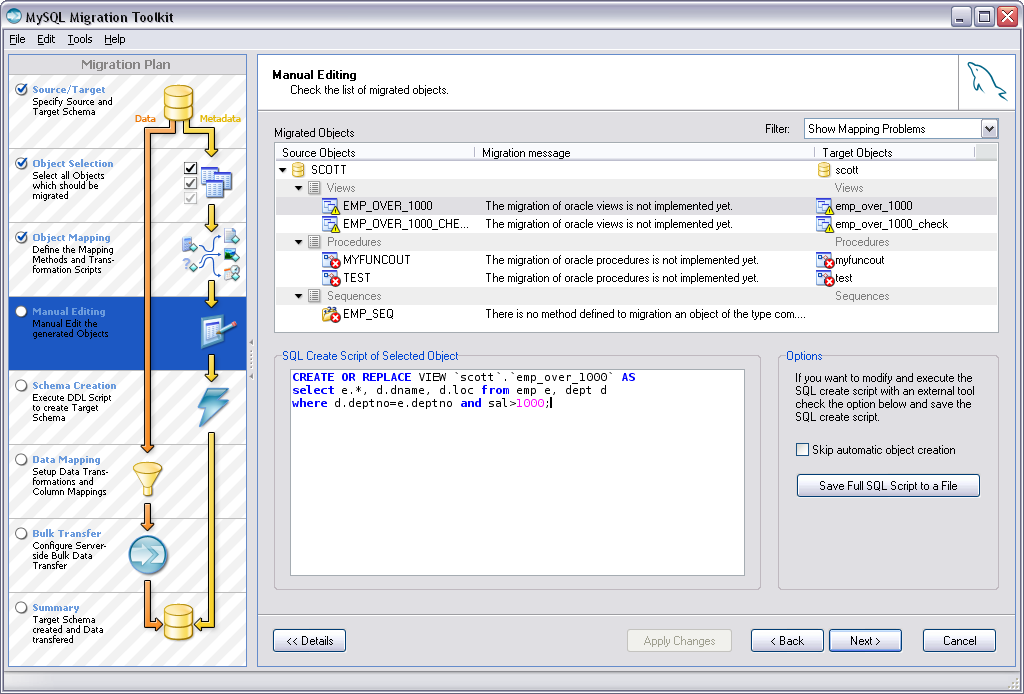The height and width of the screenshot is (694, 1024).
Task: Click the SCOTT source schema icon
Action: click(x=298, y=170)
